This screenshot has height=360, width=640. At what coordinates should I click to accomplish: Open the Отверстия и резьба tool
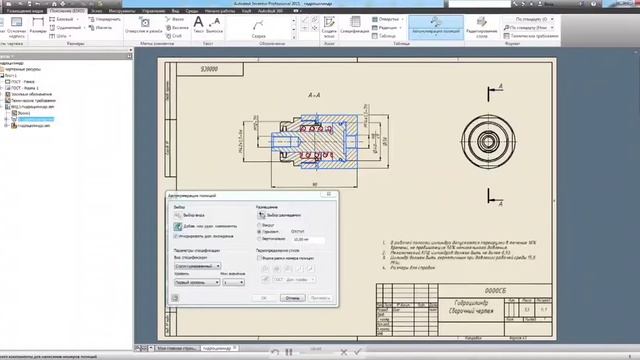coord(144,25)
